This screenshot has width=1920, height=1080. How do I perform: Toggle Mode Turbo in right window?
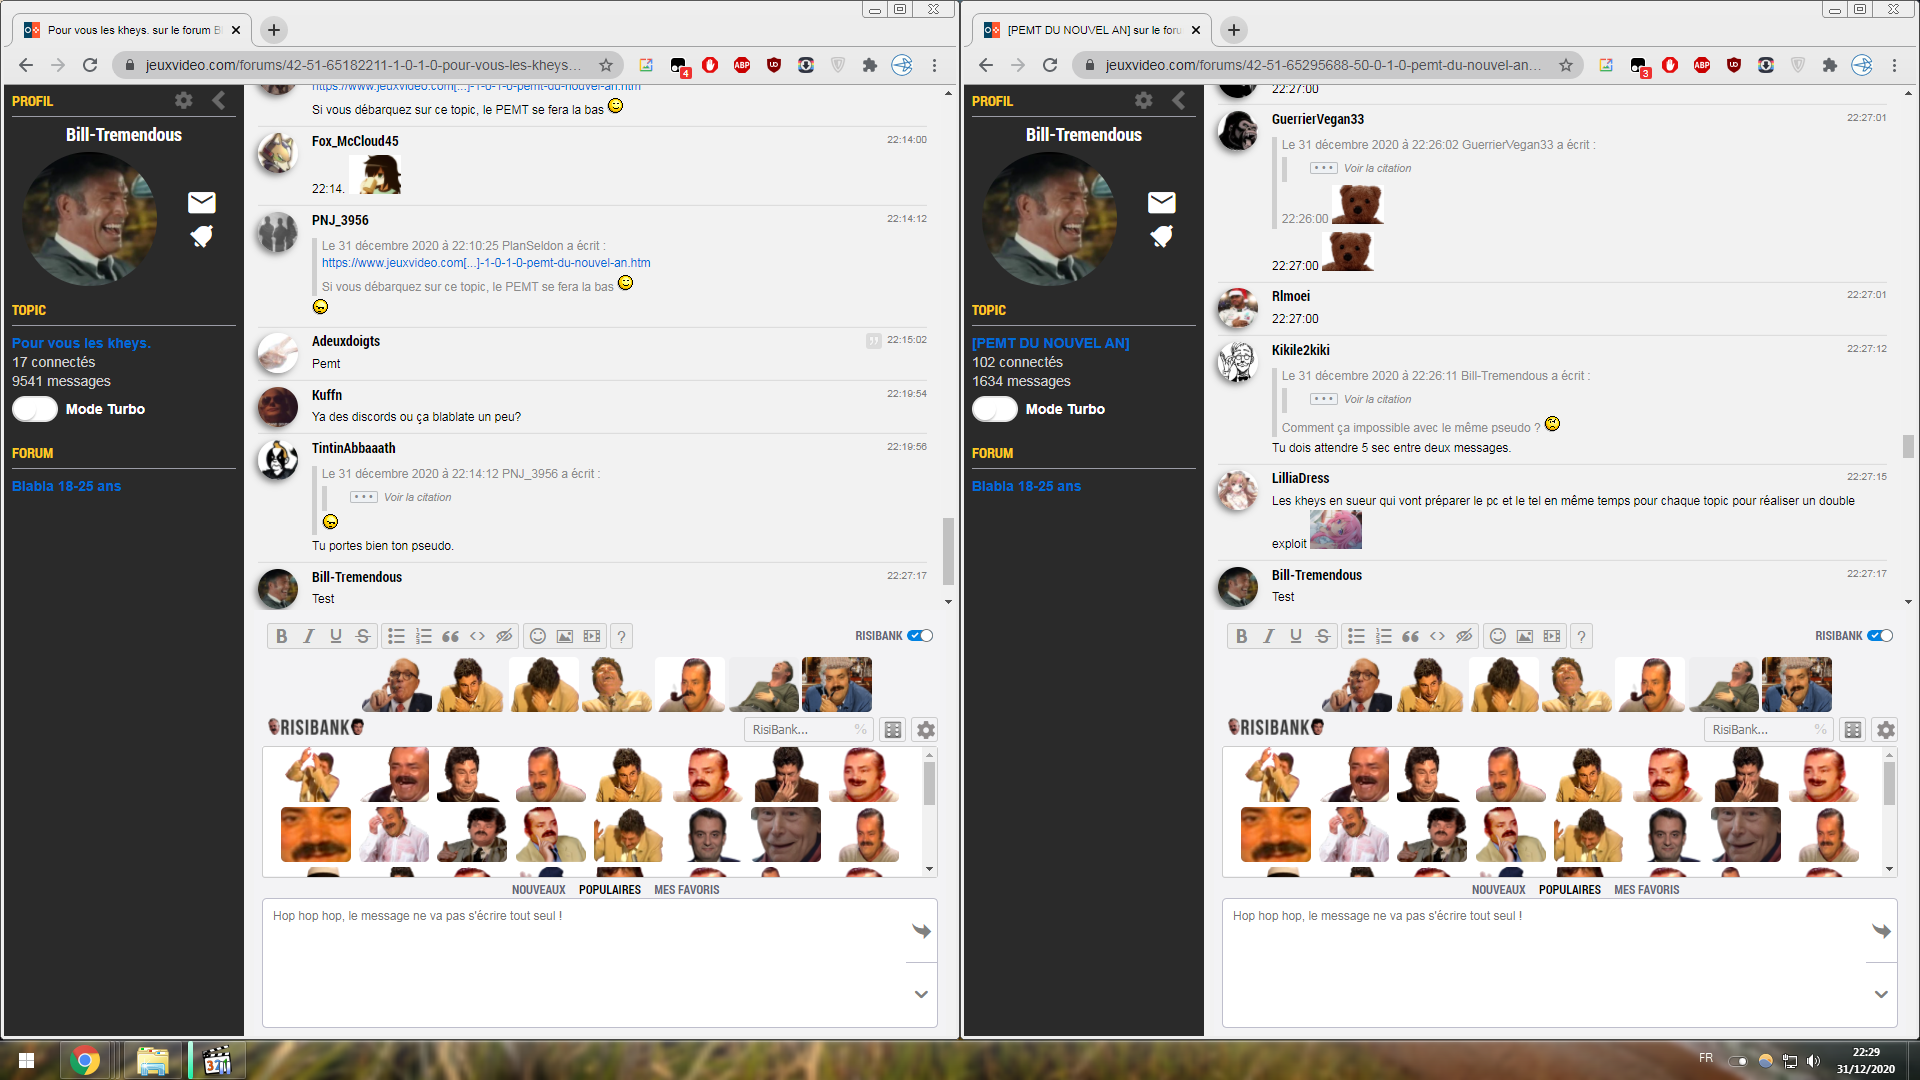[995, 409]
